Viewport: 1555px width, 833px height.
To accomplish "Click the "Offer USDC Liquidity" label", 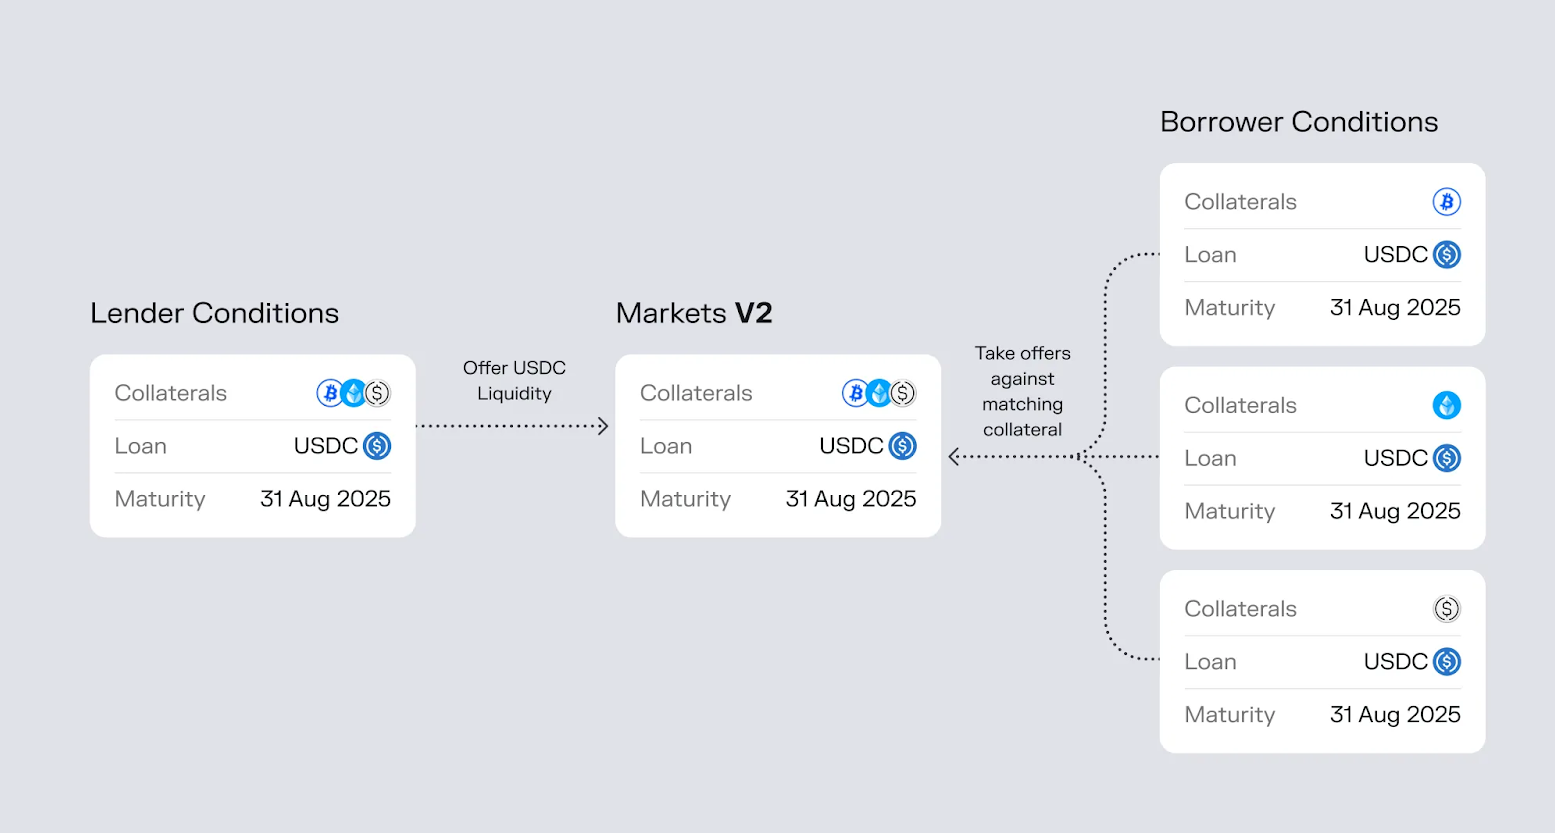I will point(514,381).
